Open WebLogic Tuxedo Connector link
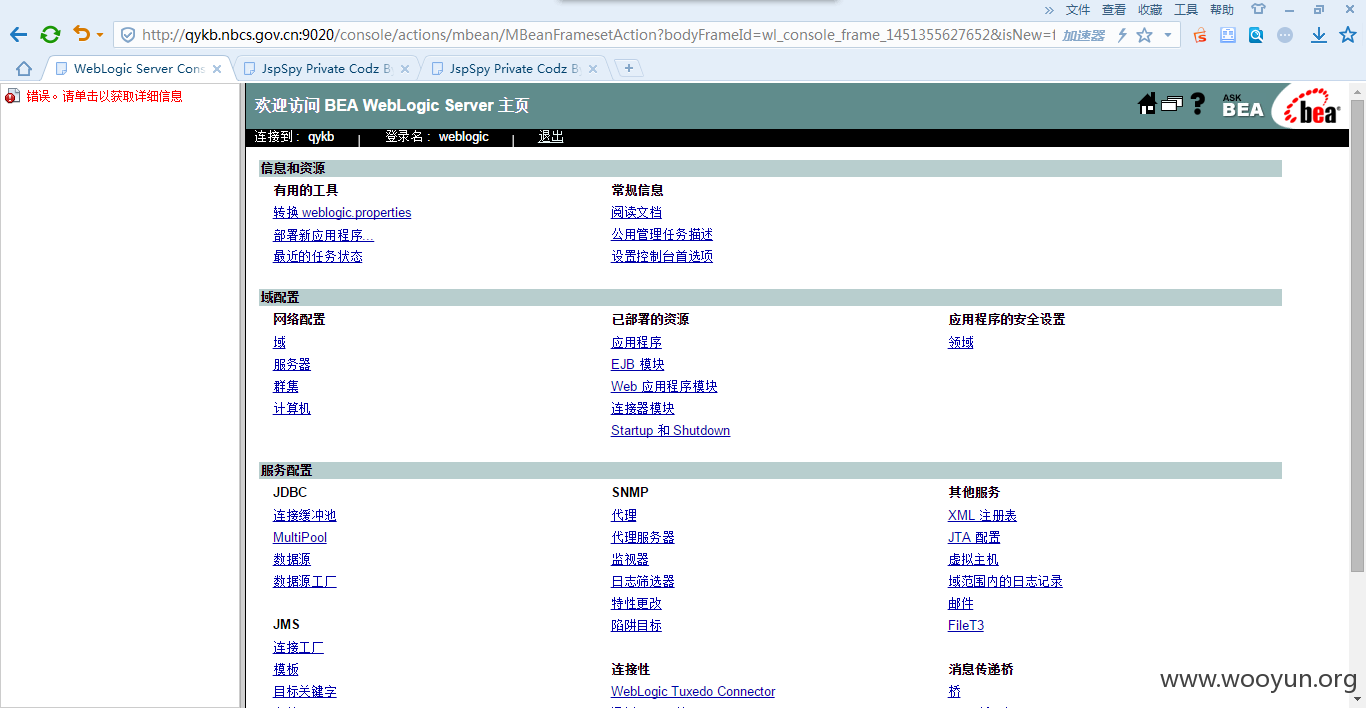Image resolution: width=1366 pixels, height=708 pixels. point(693,692)
